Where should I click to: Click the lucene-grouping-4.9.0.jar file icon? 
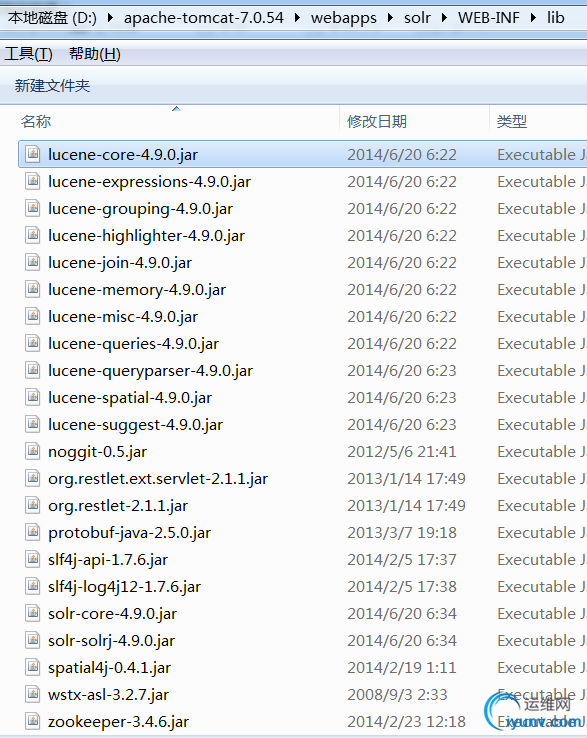click(32, 208)
